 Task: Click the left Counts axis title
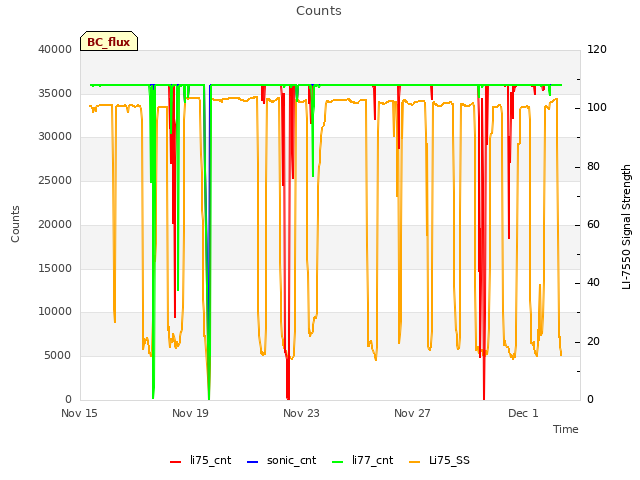(15, 224)
